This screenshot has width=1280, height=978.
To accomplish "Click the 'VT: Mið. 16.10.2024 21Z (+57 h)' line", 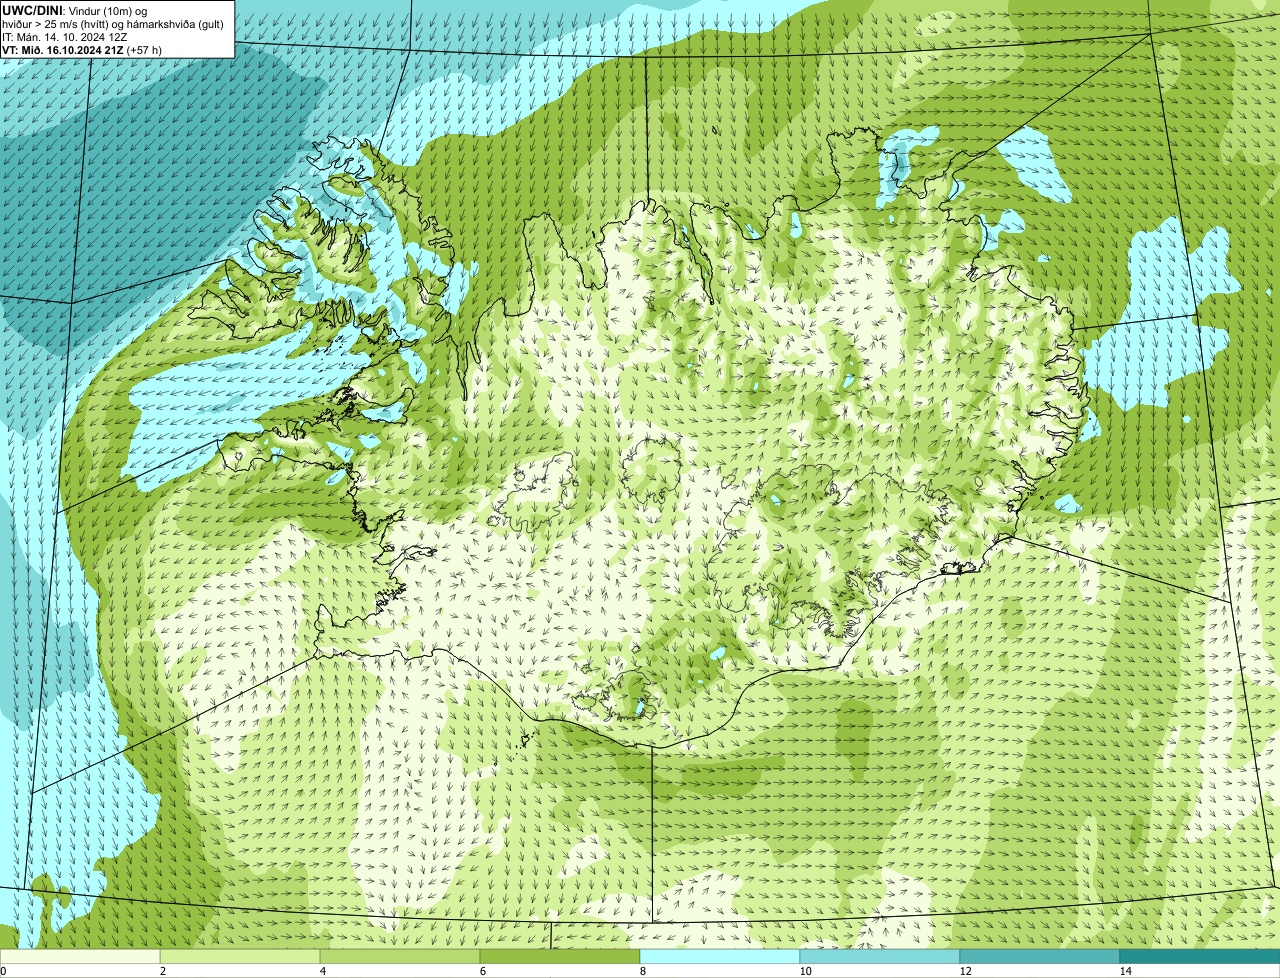I will [x=82, y=49].
